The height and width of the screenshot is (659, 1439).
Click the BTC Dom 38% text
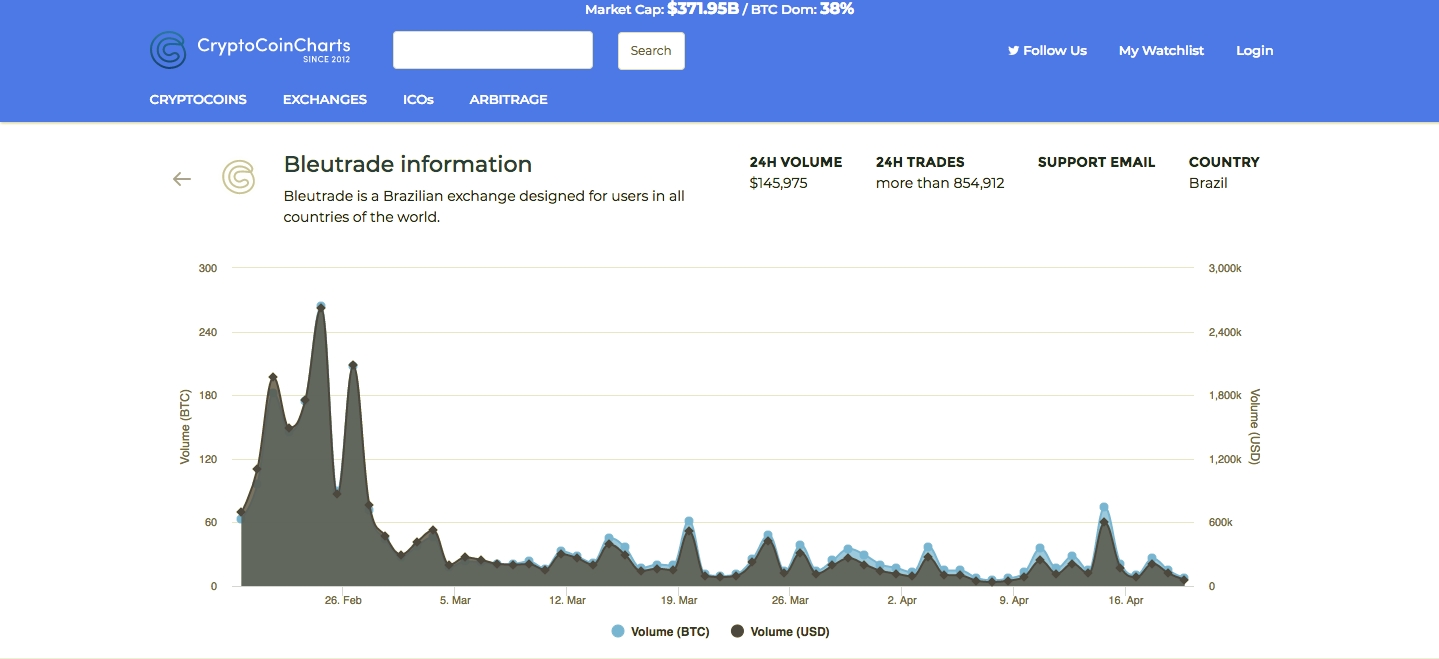[x=800, y=9]
